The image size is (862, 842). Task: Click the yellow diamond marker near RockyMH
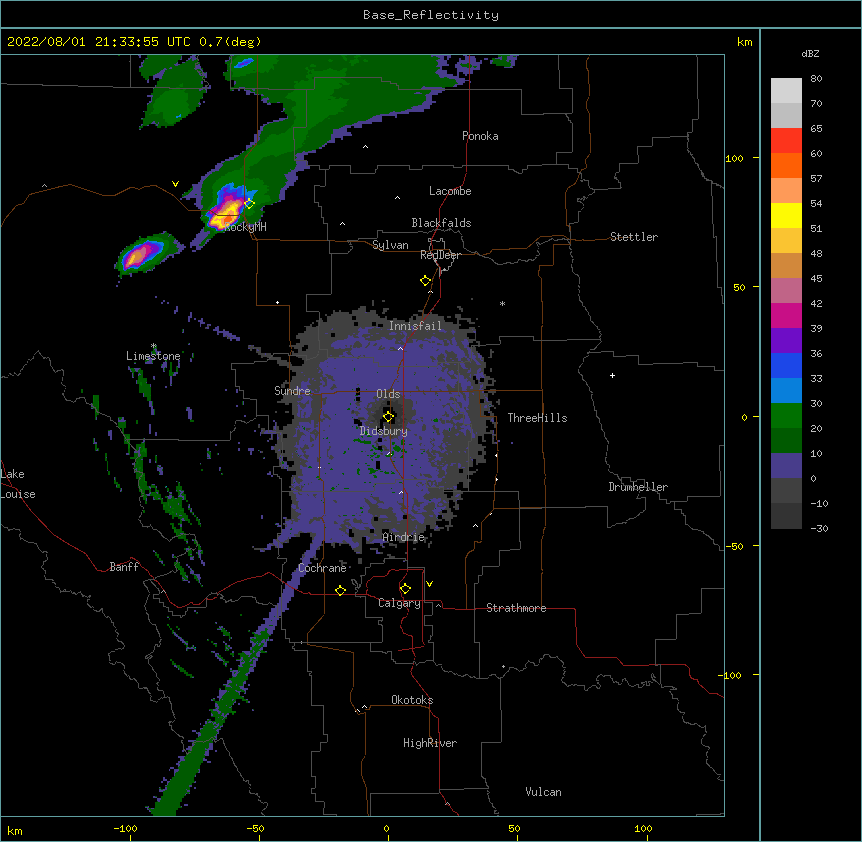(x=250, y=203)
